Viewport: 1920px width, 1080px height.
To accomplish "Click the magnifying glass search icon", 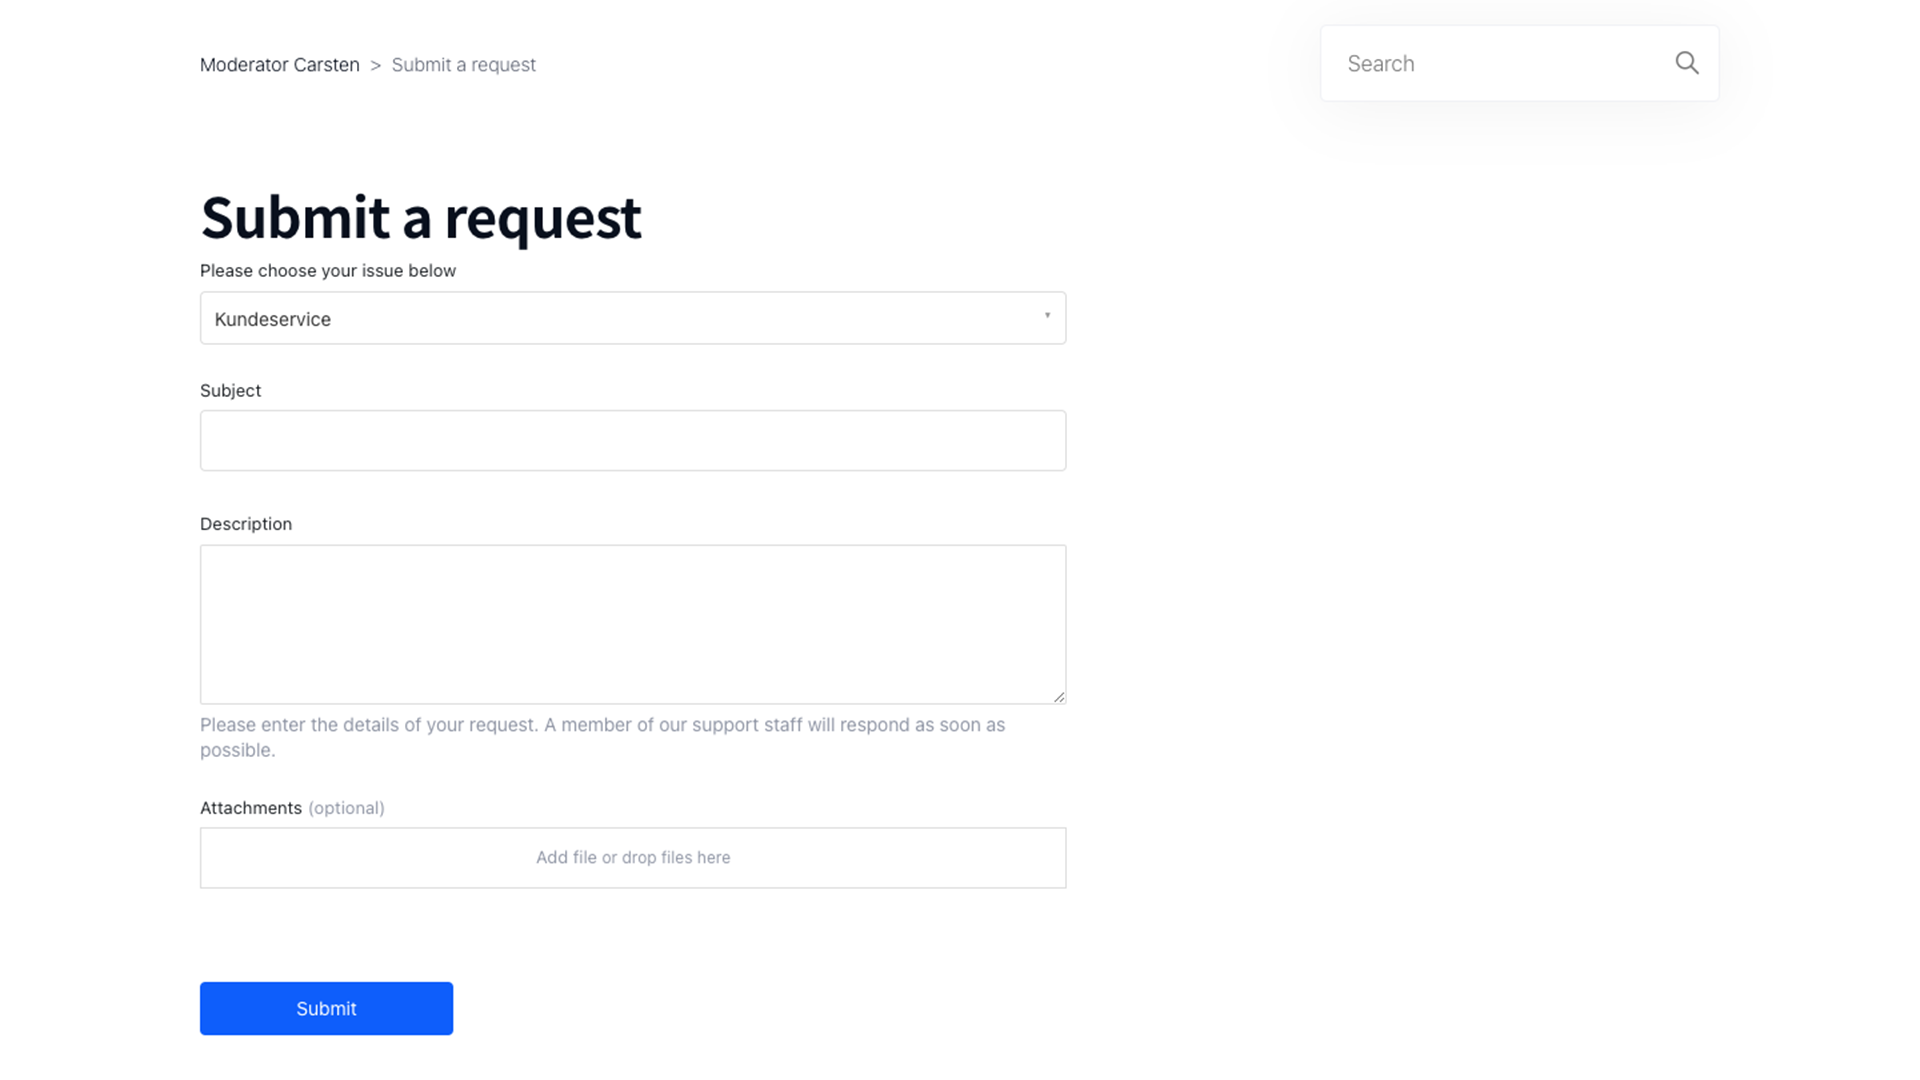I will 1686,63.
